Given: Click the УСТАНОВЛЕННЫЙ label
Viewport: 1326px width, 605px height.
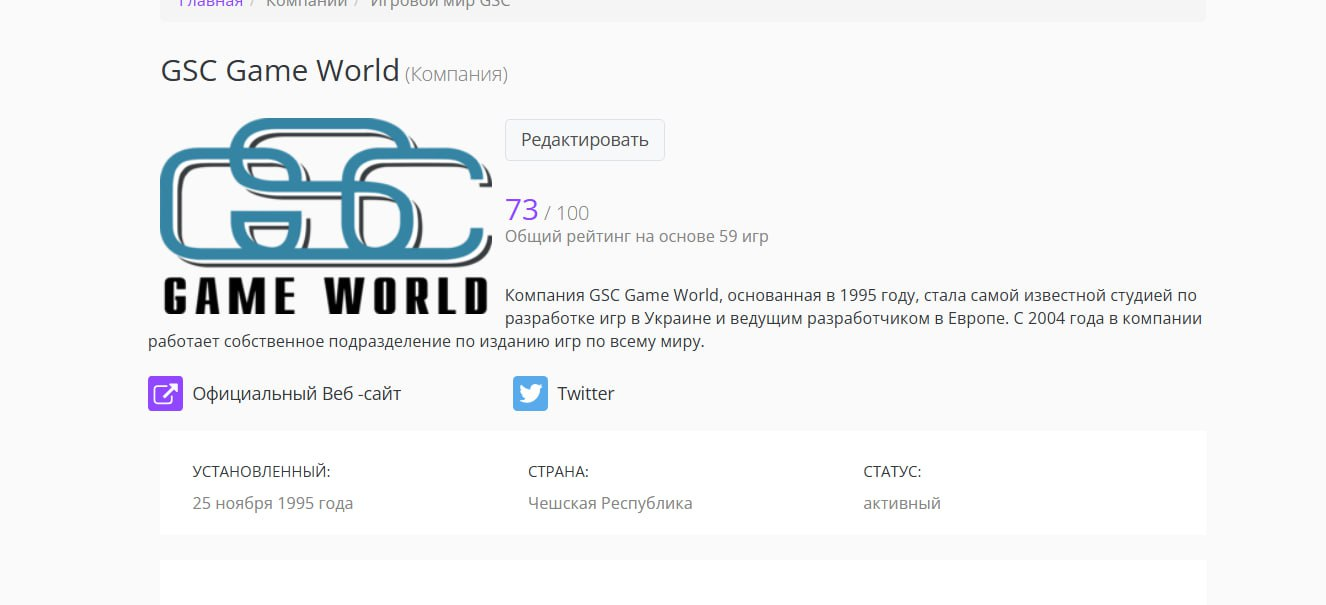Looking at the screenshot, I should pyautogui.click(x=261, y=472).
